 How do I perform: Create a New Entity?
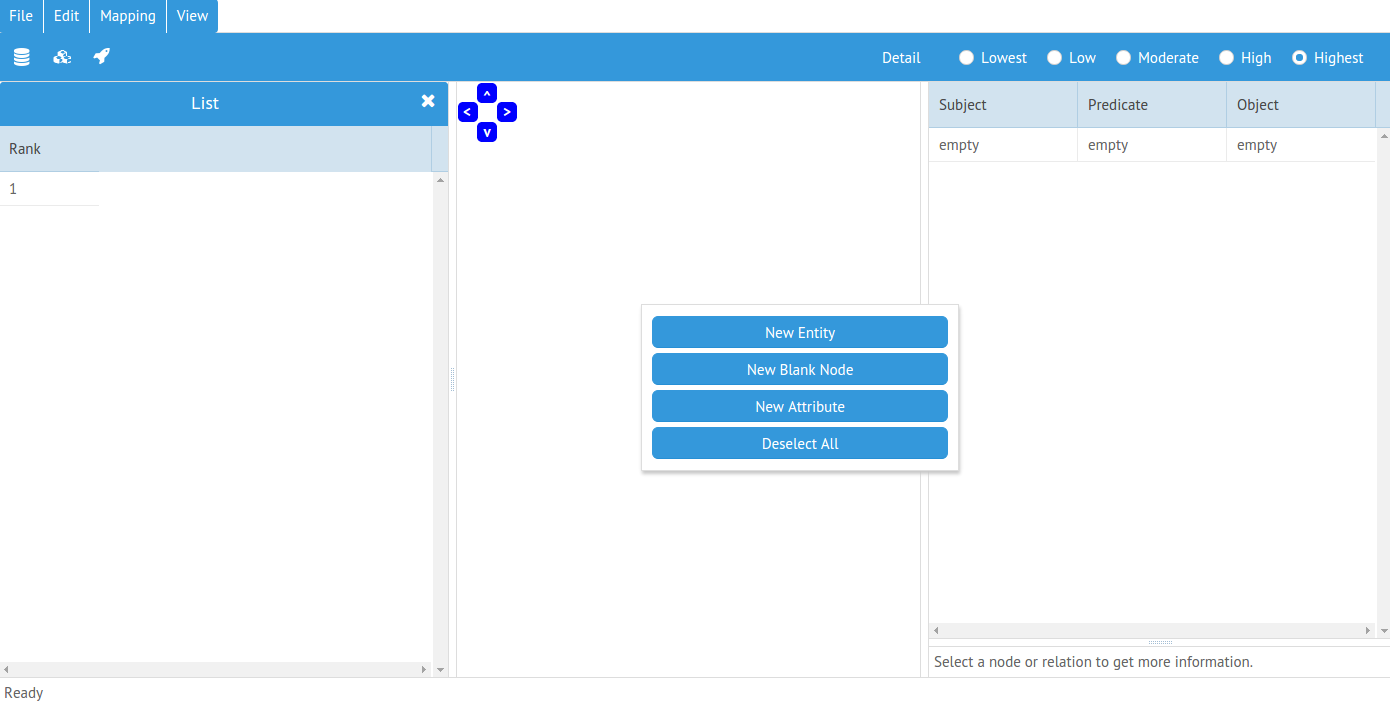point(799,333)
